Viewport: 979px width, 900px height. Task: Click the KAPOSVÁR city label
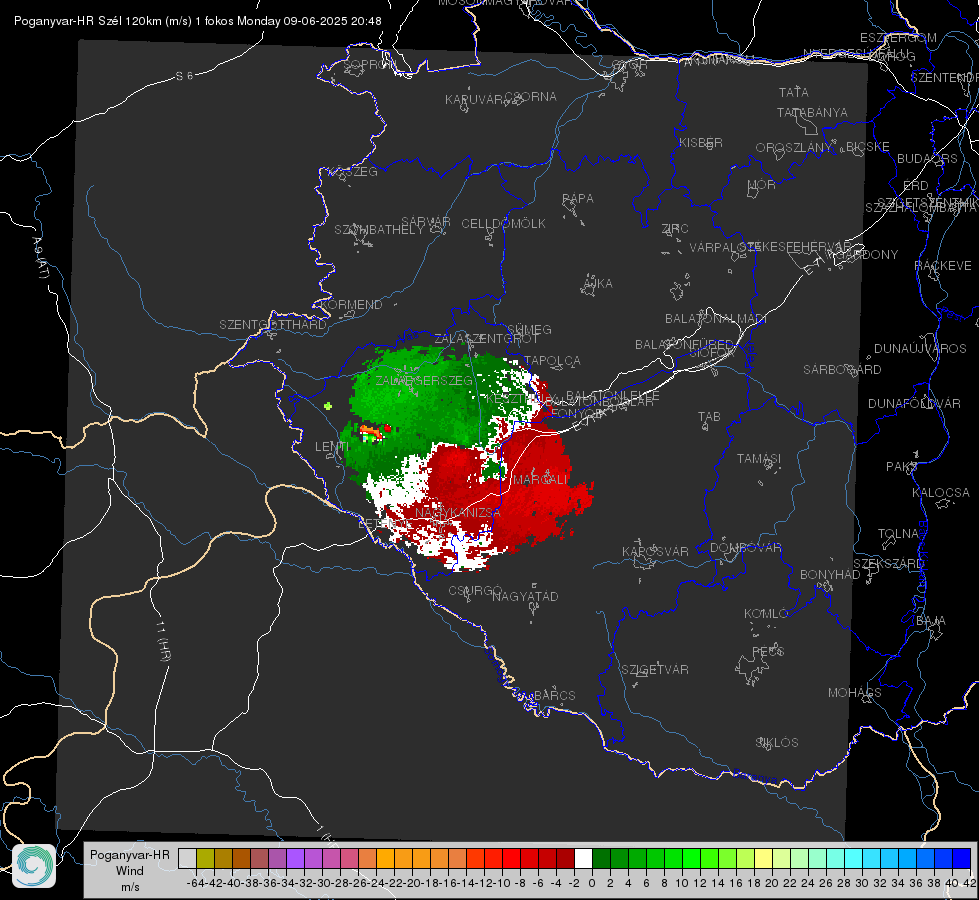655,551
